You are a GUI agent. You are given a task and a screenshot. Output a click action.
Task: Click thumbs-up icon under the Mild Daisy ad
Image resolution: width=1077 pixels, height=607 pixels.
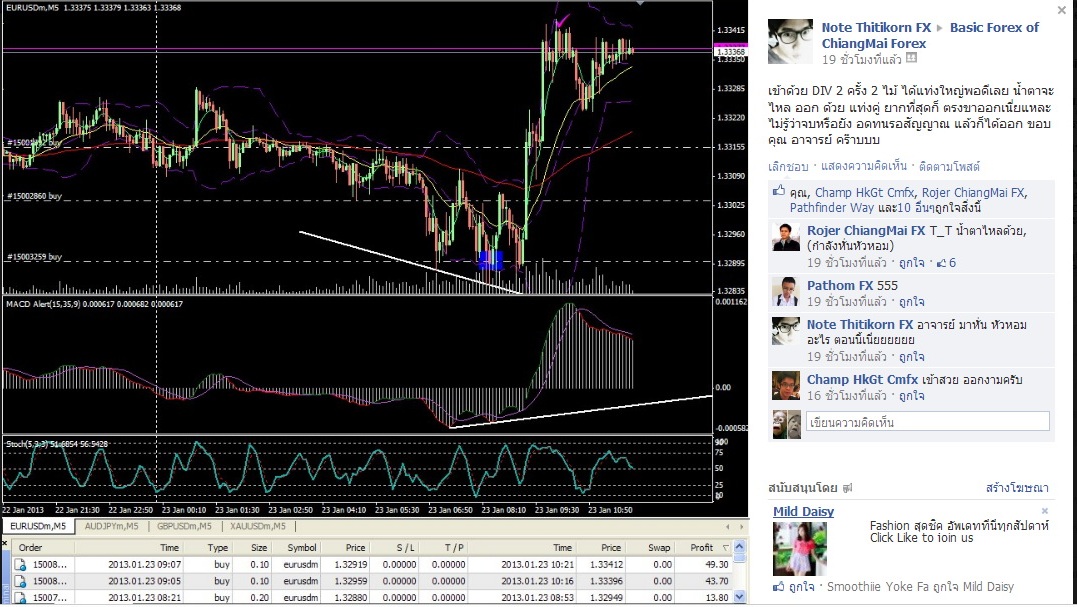tap(779, 587)
